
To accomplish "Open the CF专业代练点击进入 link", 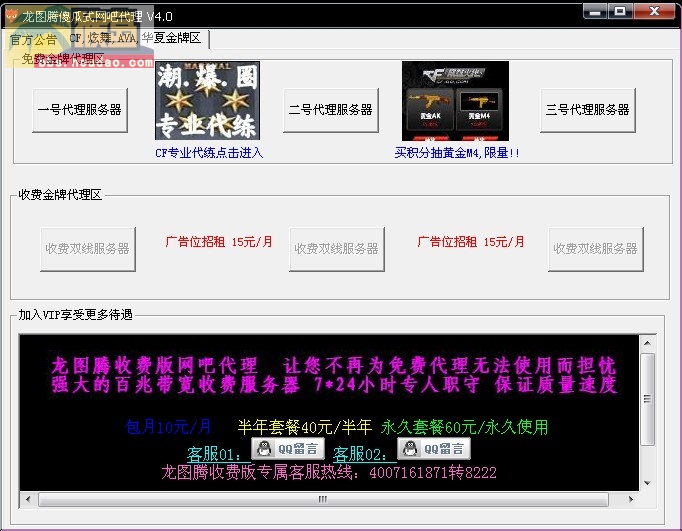I will coord(209,153).
